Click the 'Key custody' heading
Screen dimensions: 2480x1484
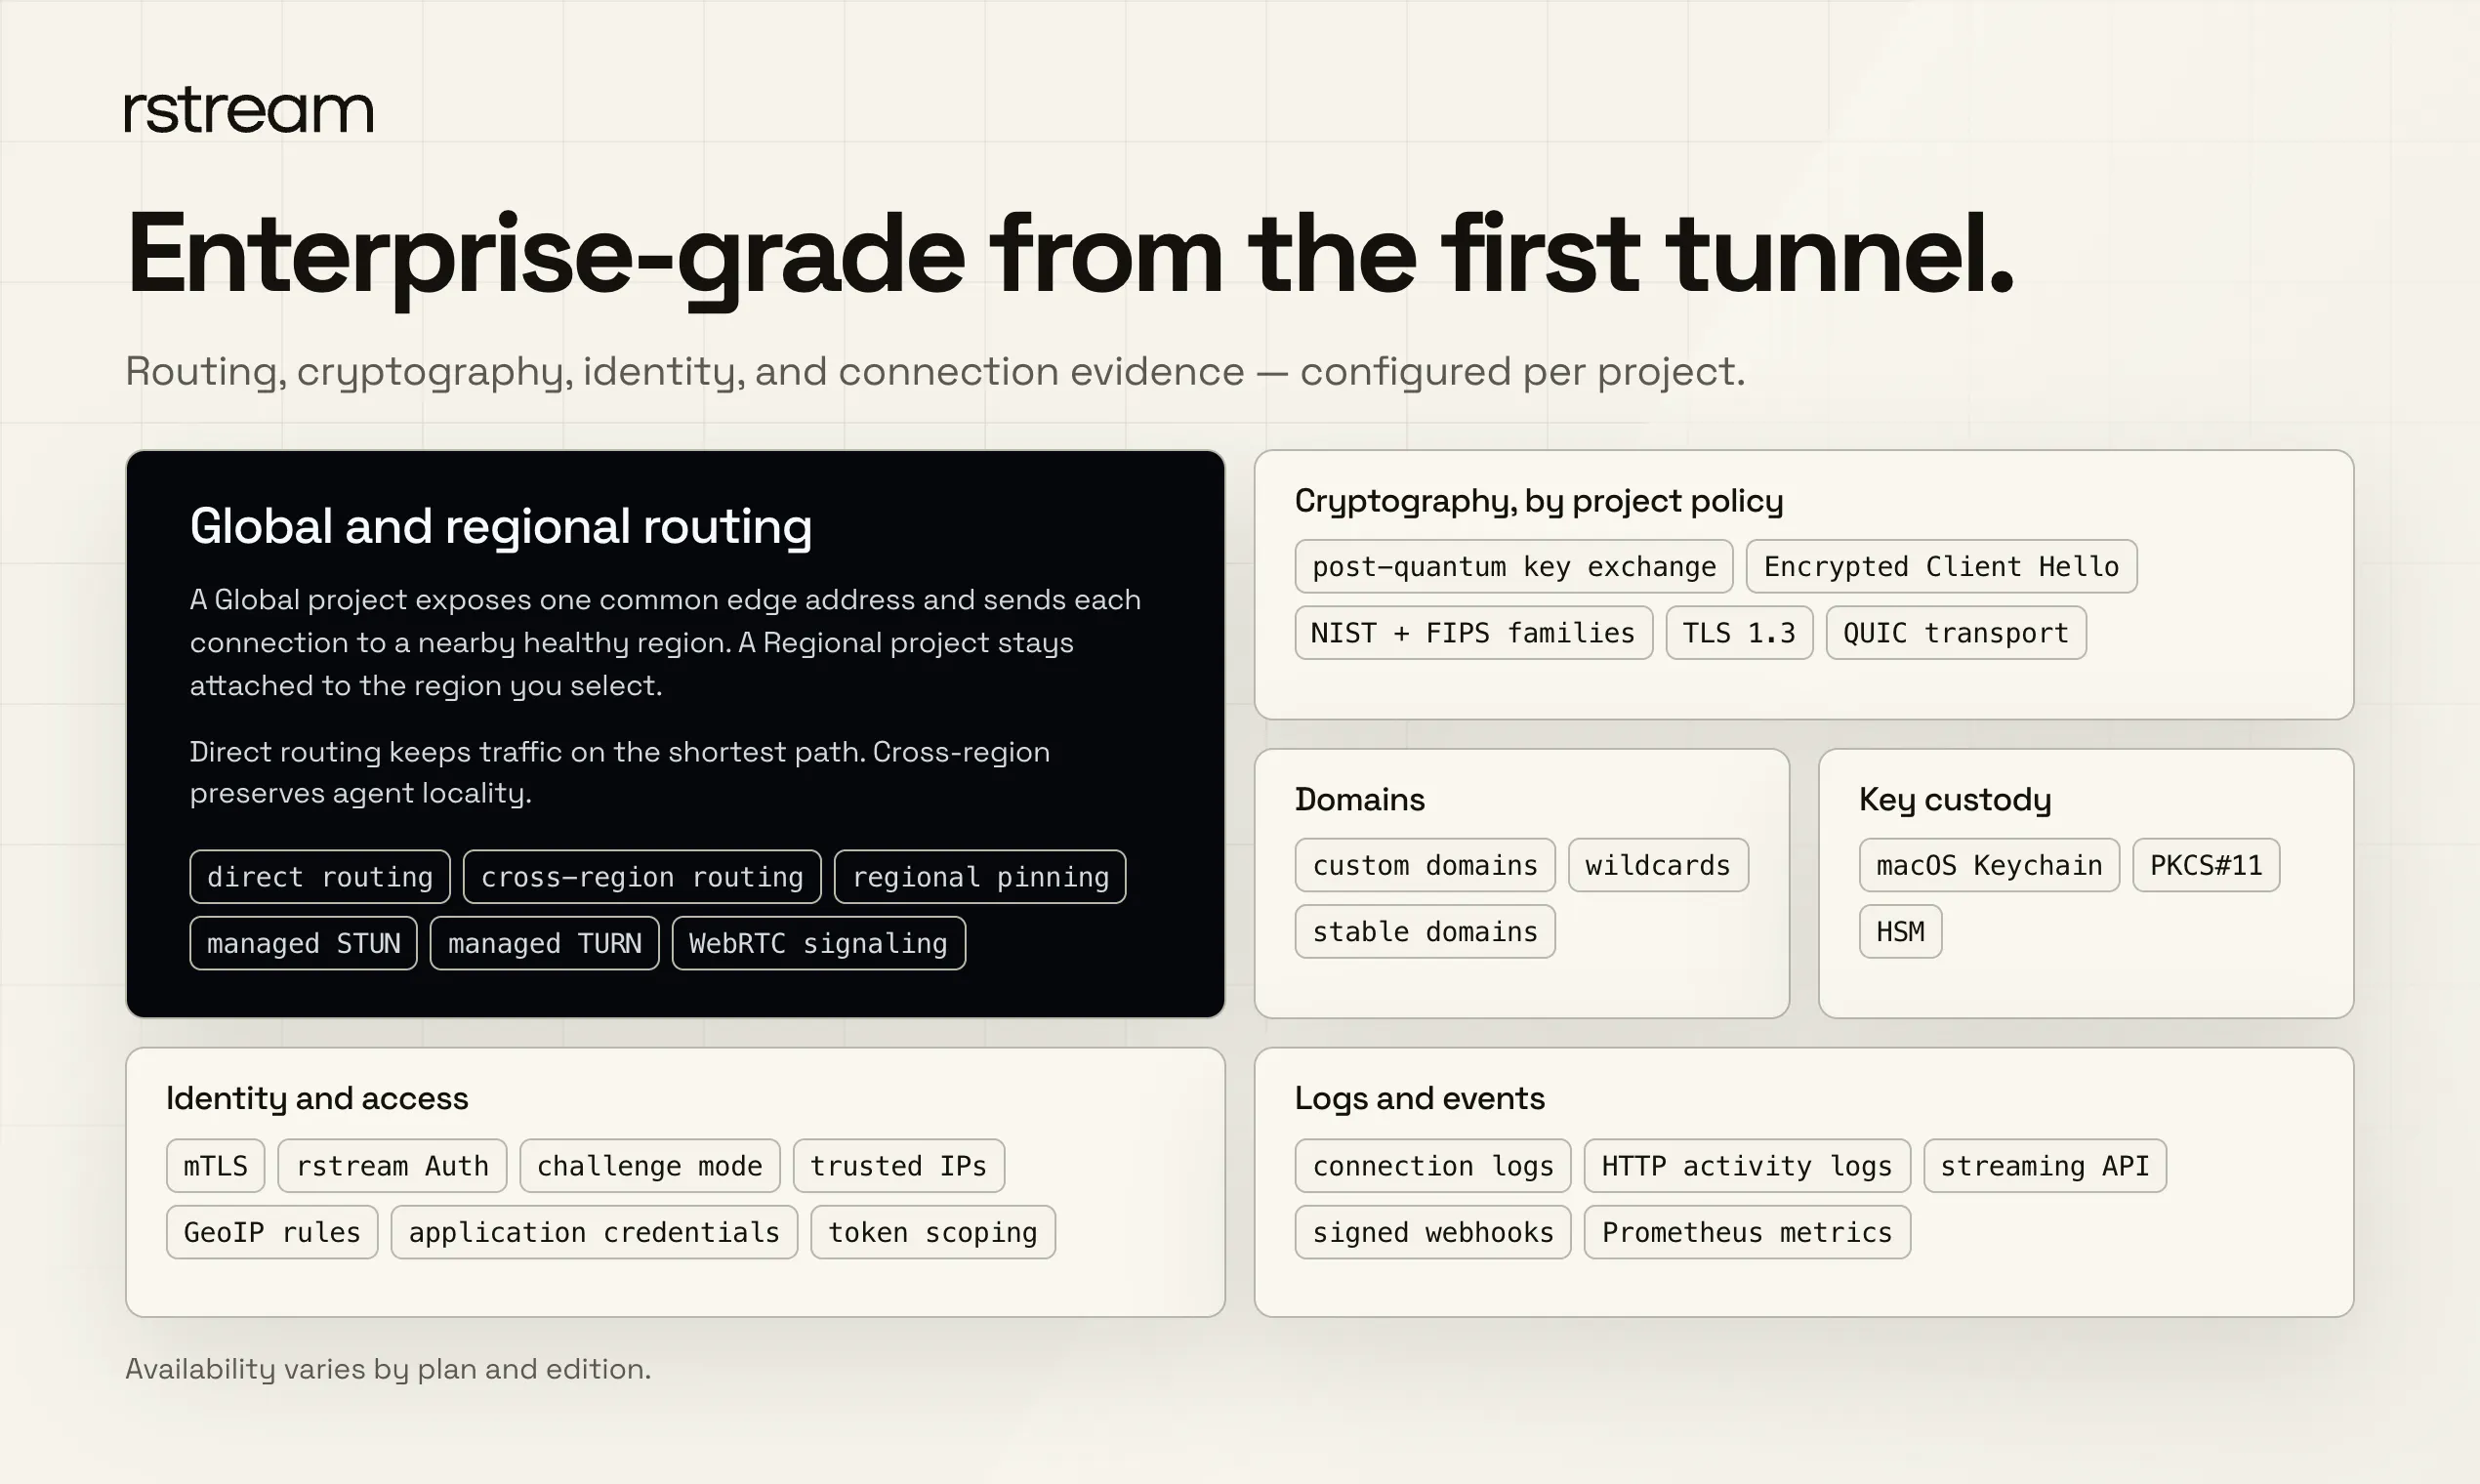point(1956,800)
